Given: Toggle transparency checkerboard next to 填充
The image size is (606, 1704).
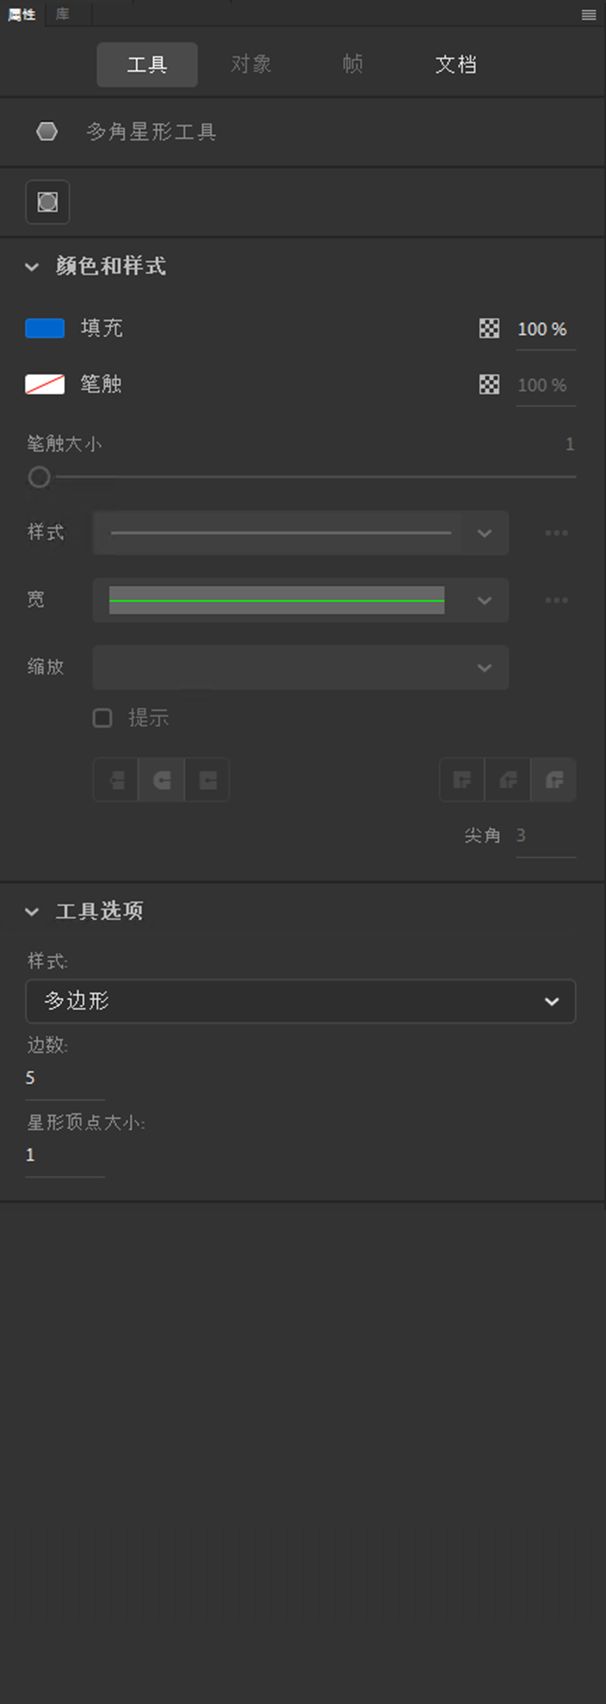Looking at the screenshot, I should click(x=488, y=328).
